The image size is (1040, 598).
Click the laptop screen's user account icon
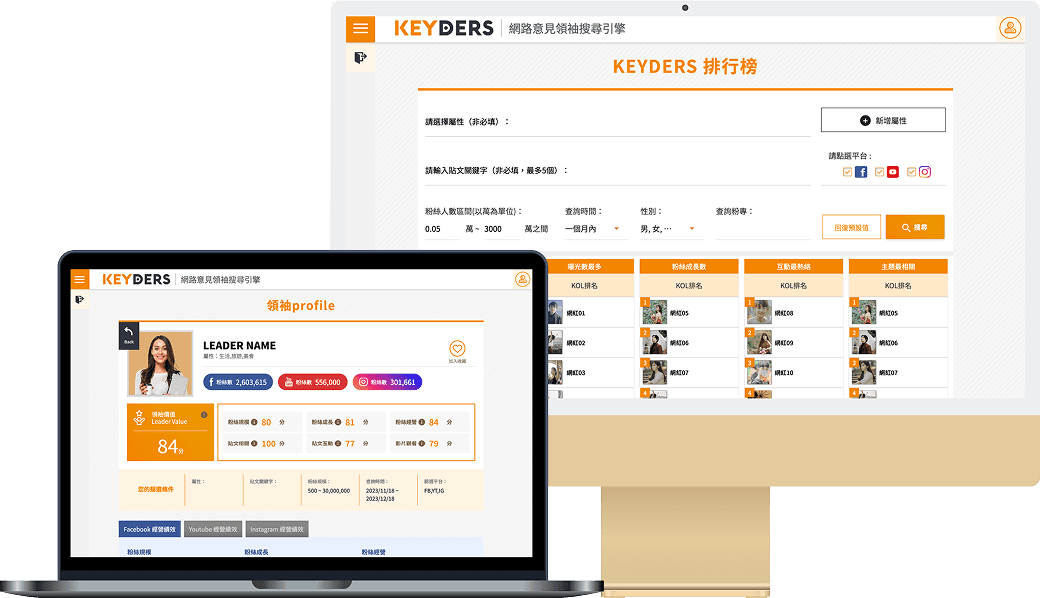(x=522, y=279)
